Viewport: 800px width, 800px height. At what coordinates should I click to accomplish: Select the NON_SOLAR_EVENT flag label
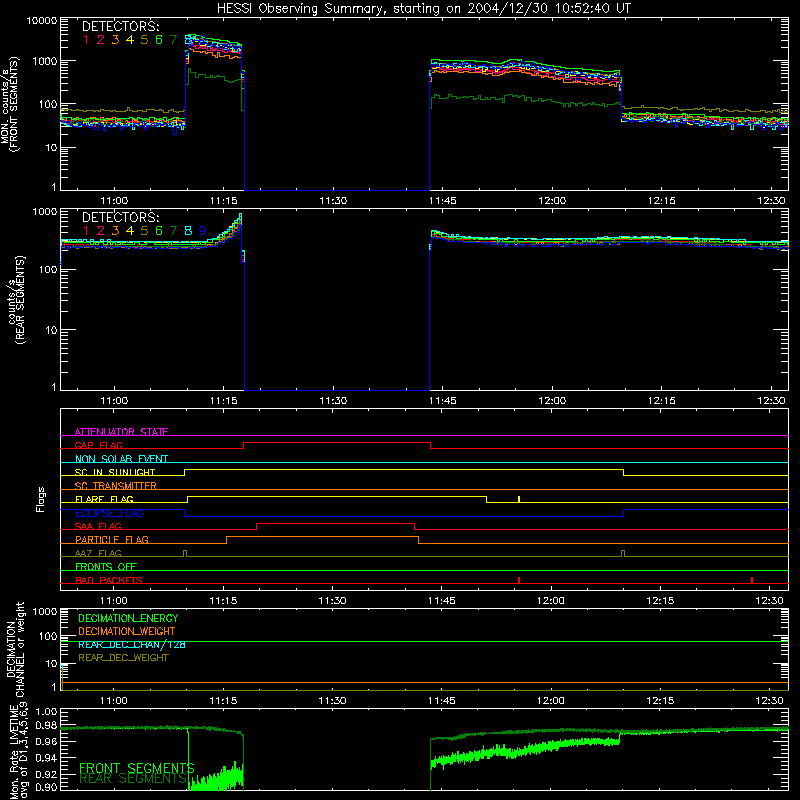coord(121,459)
